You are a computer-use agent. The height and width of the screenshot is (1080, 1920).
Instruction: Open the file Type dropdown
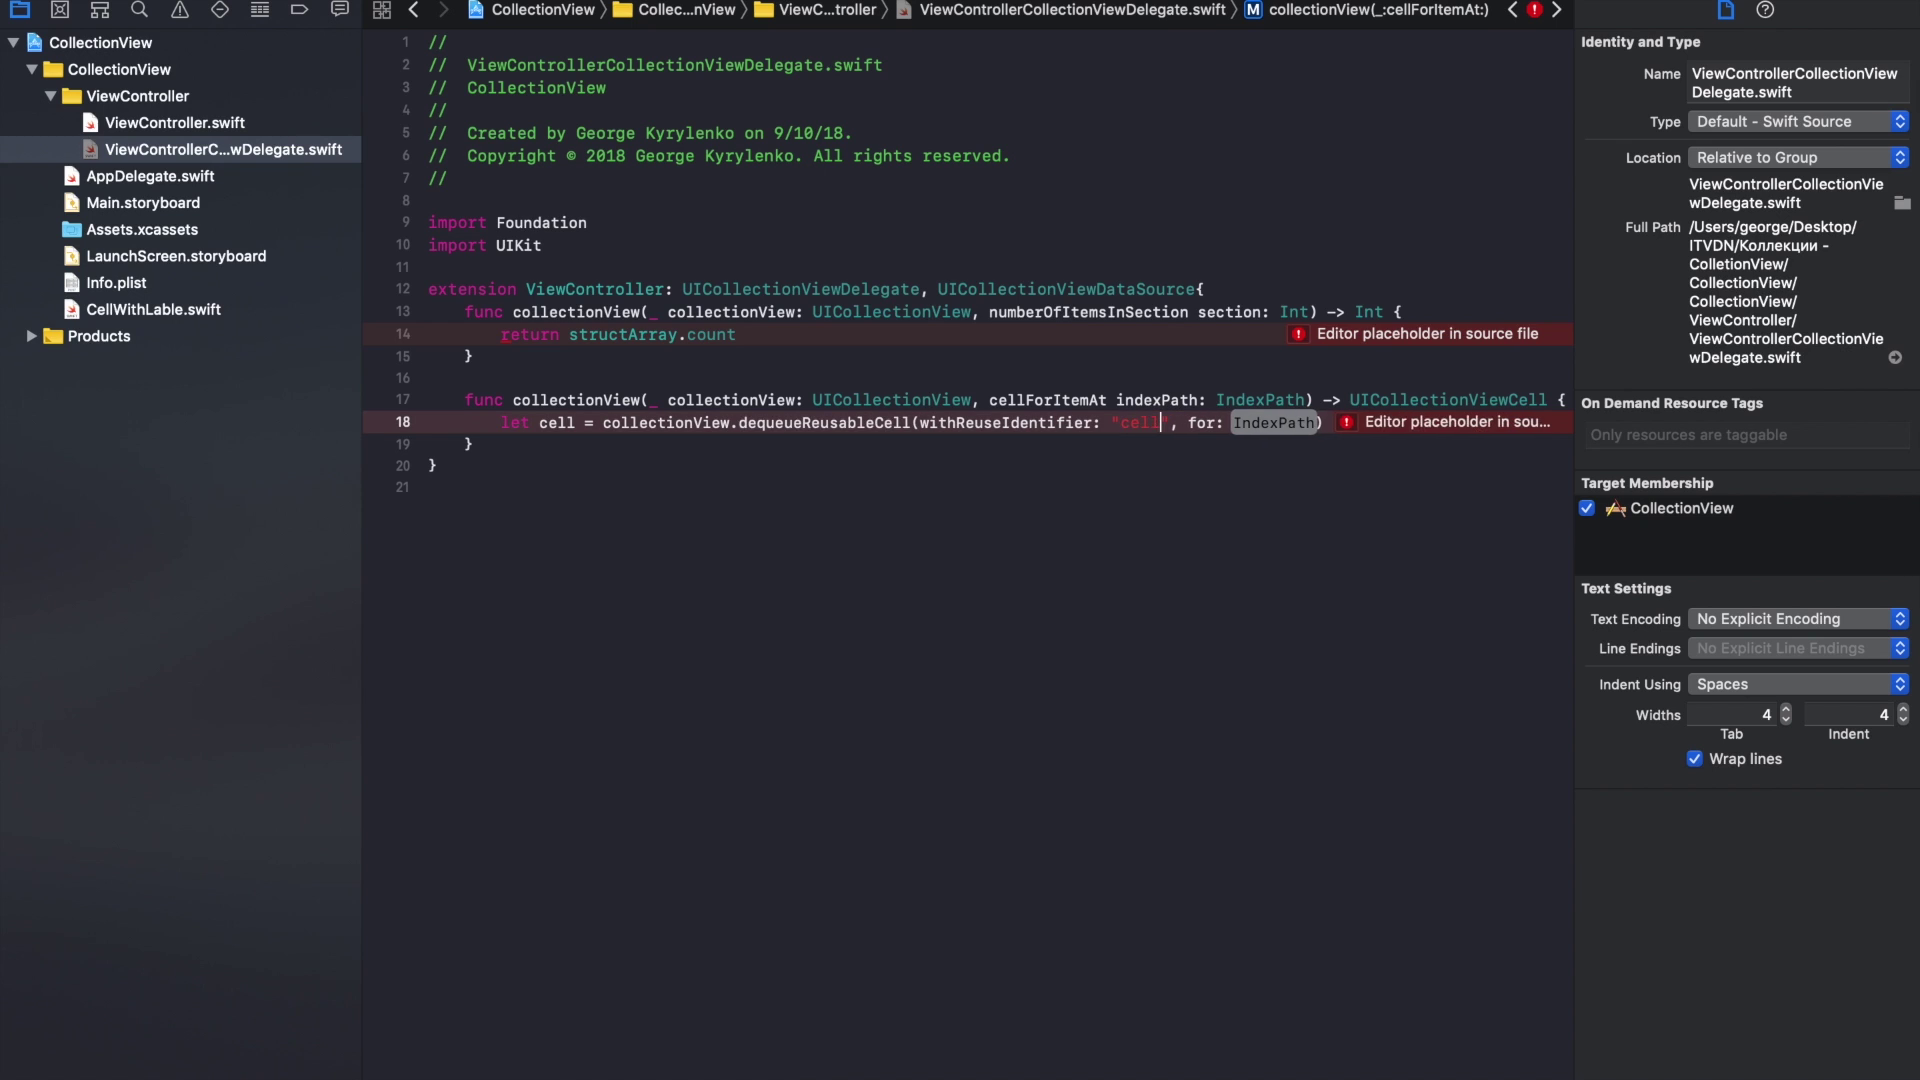tap(1798, 121)
